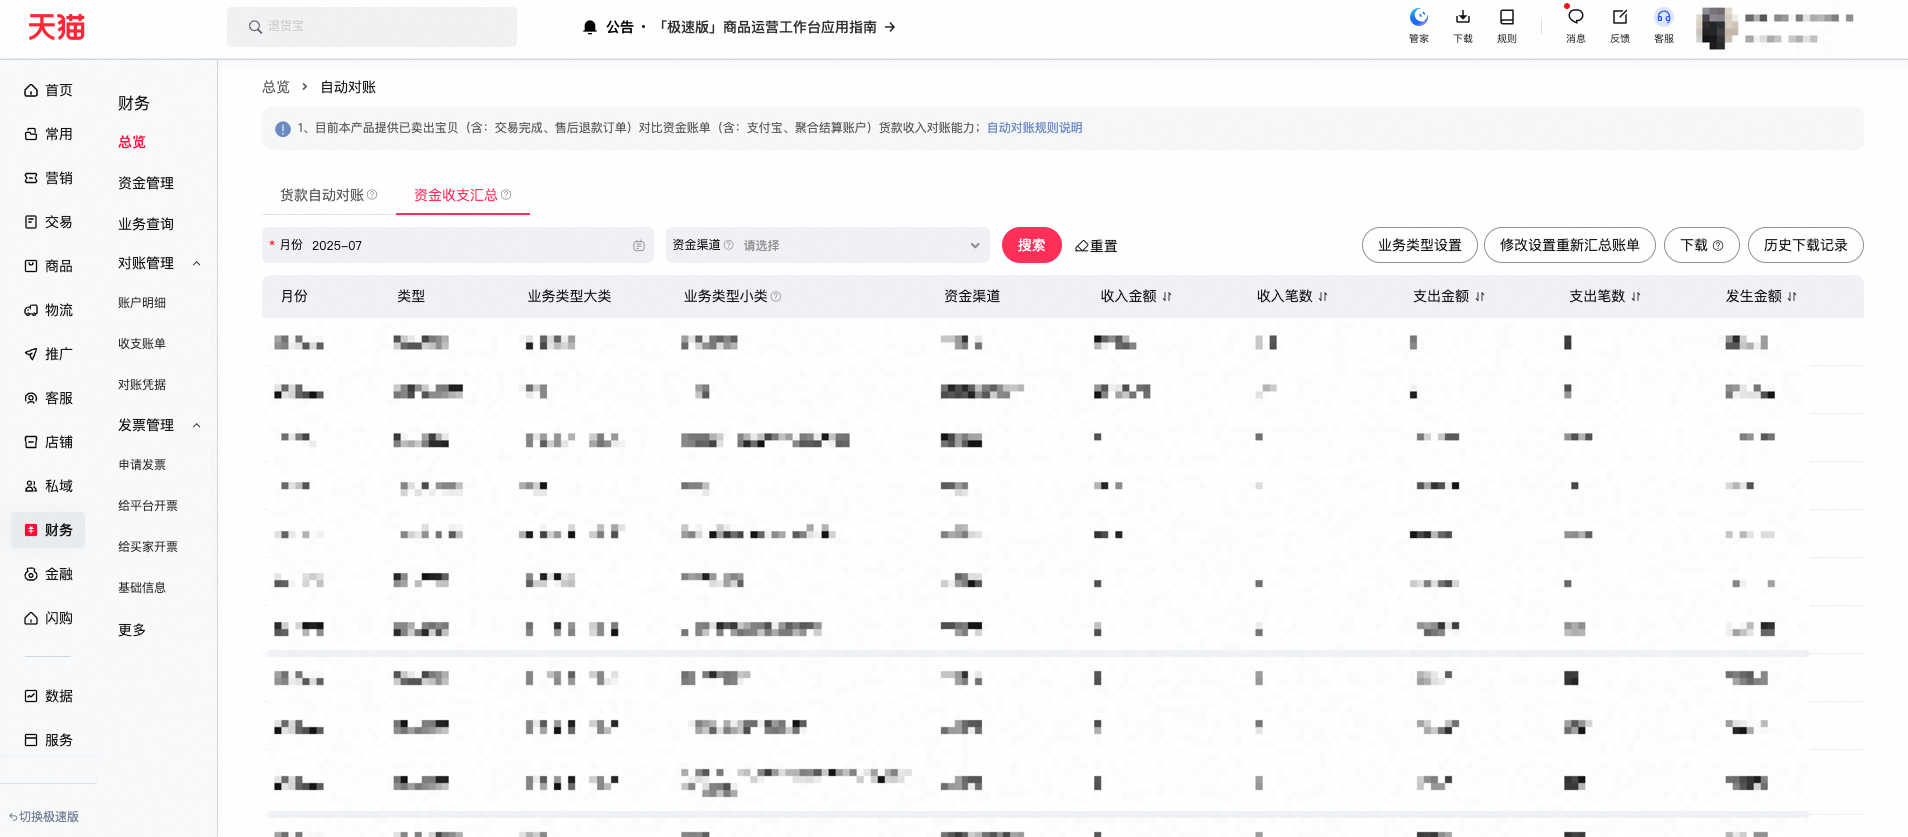Open 营销 in left sidebar
The height and width of the screenshot is (837, 1908).
(x=48, y=178)
